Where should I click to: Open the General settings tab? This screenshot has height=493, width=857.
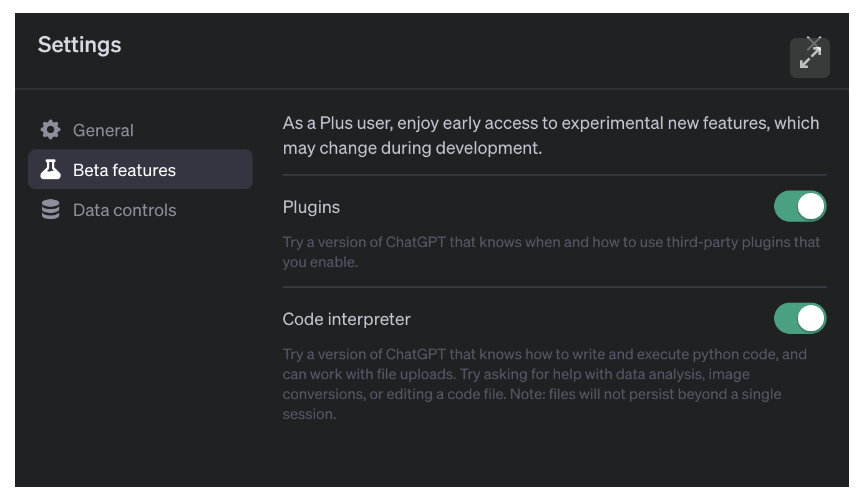[140, 130]
